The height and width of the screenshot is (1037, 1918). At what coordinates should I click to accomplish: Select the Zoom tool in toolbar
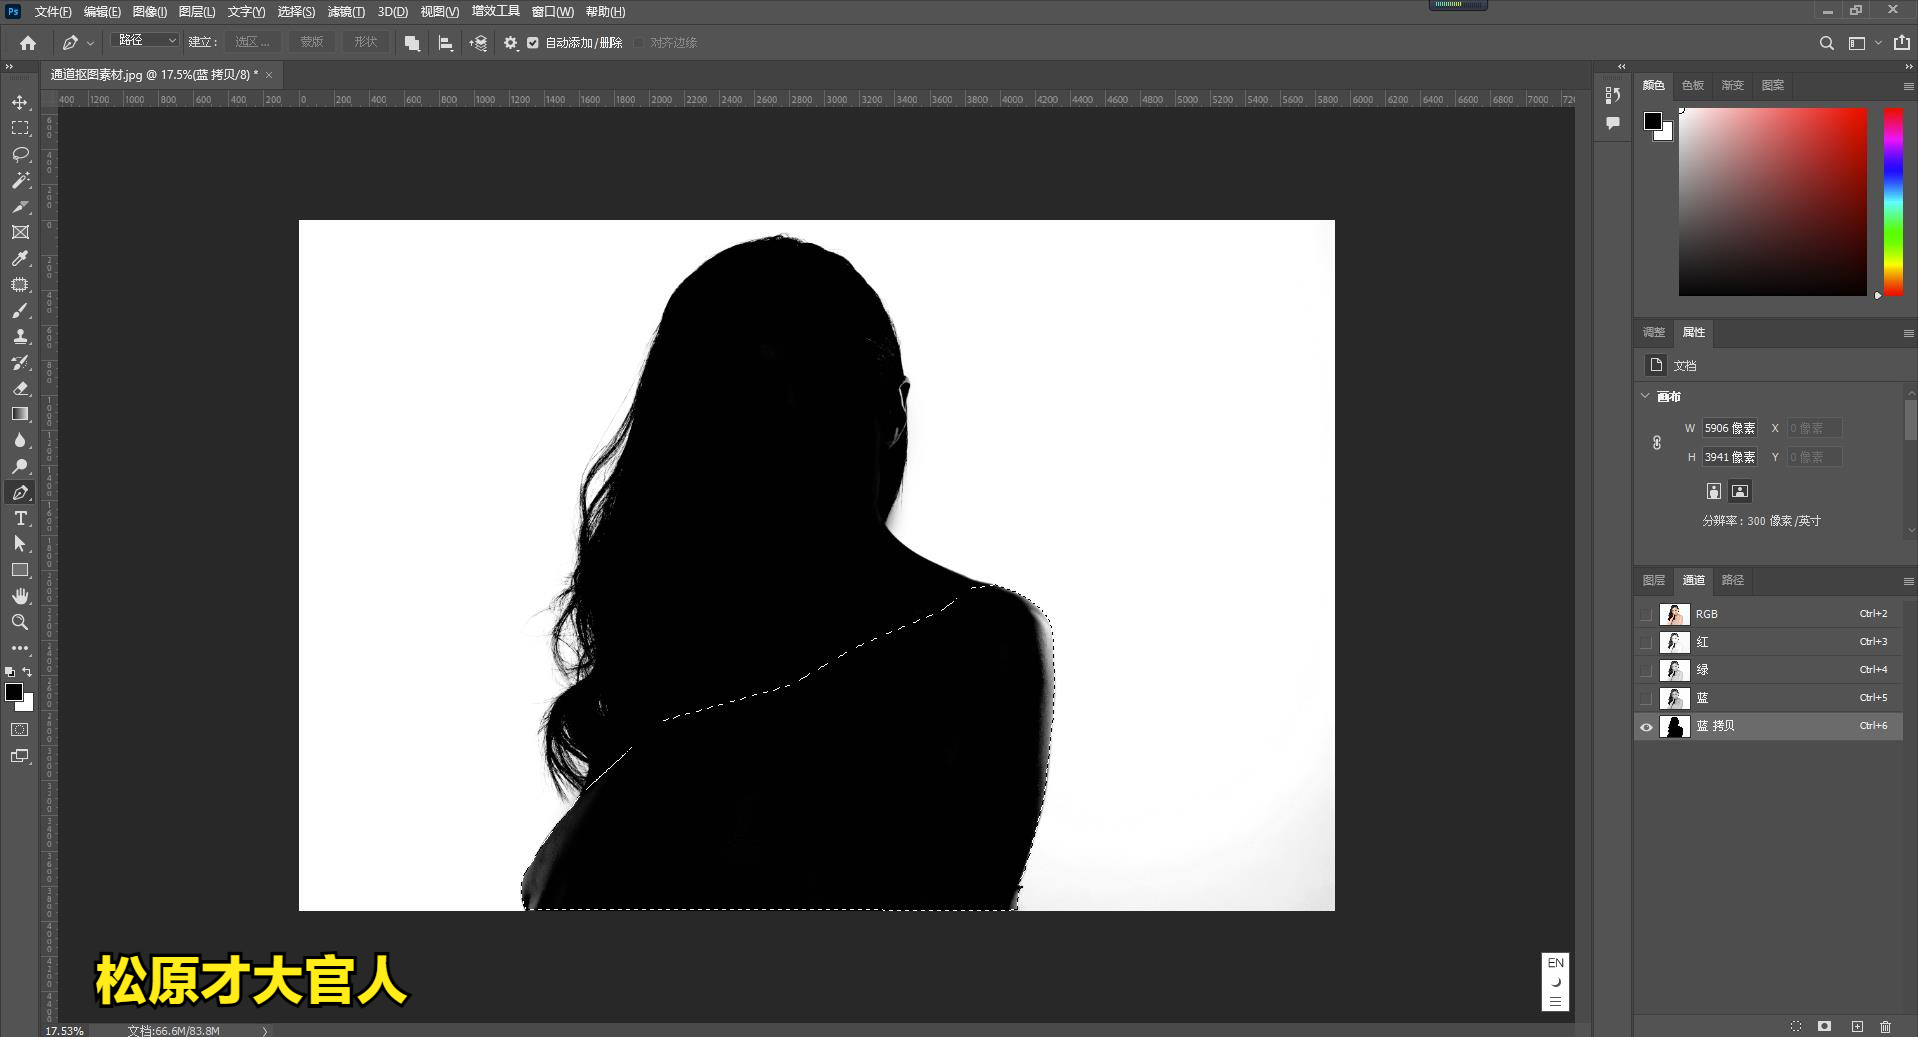point(20,622)
